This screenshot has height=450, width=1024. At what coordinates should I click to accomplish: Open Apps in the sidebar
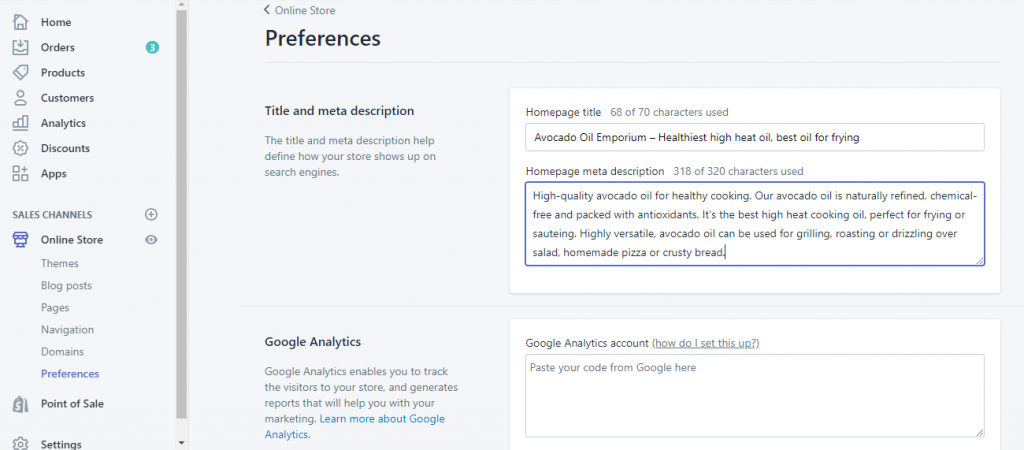pyautogui.click(x=54, y=174)
